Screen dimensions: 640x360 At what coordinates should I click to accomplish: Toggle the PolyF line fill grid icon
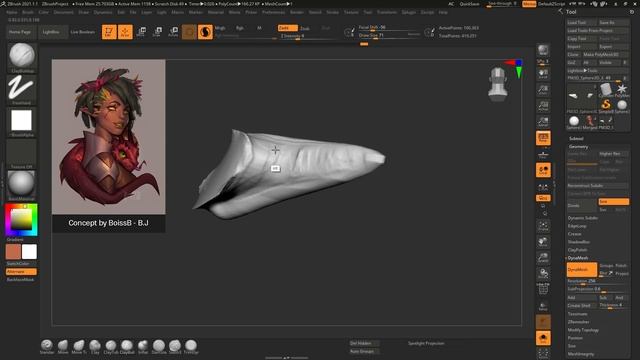pyautogui.click(x=543, y=289)
